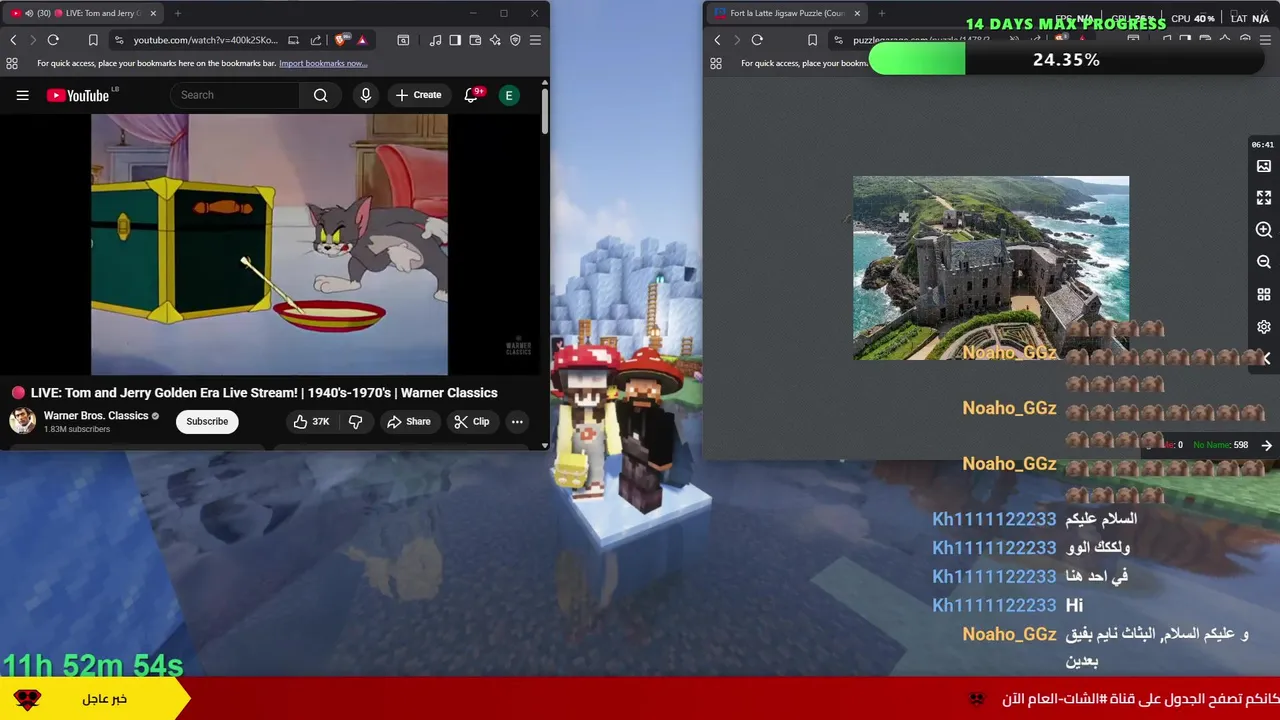Click the video title text under the player
1280x720 pixels.
[x=264, y=393]
